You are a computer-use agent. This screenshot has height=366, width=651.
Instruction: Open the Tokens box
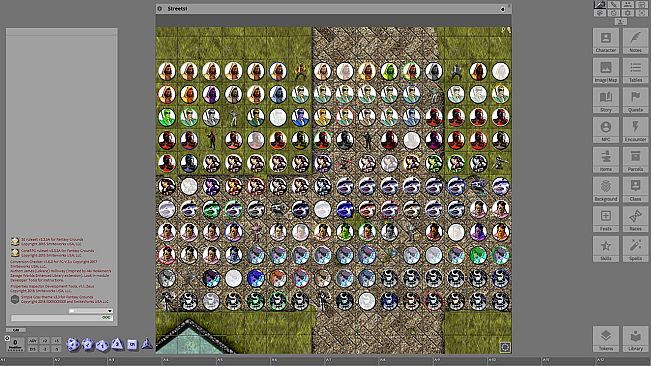(606, 339)
